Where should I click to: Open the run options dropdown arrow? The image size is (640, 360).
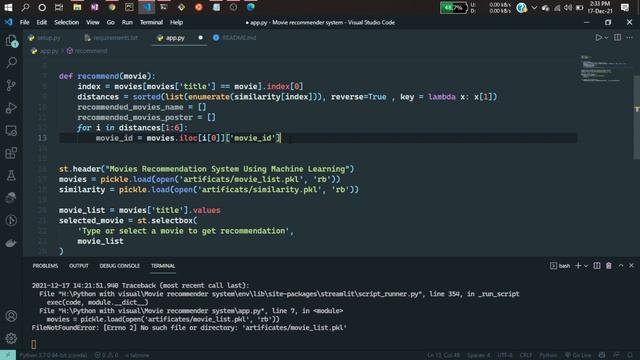(x=606, y=38)
